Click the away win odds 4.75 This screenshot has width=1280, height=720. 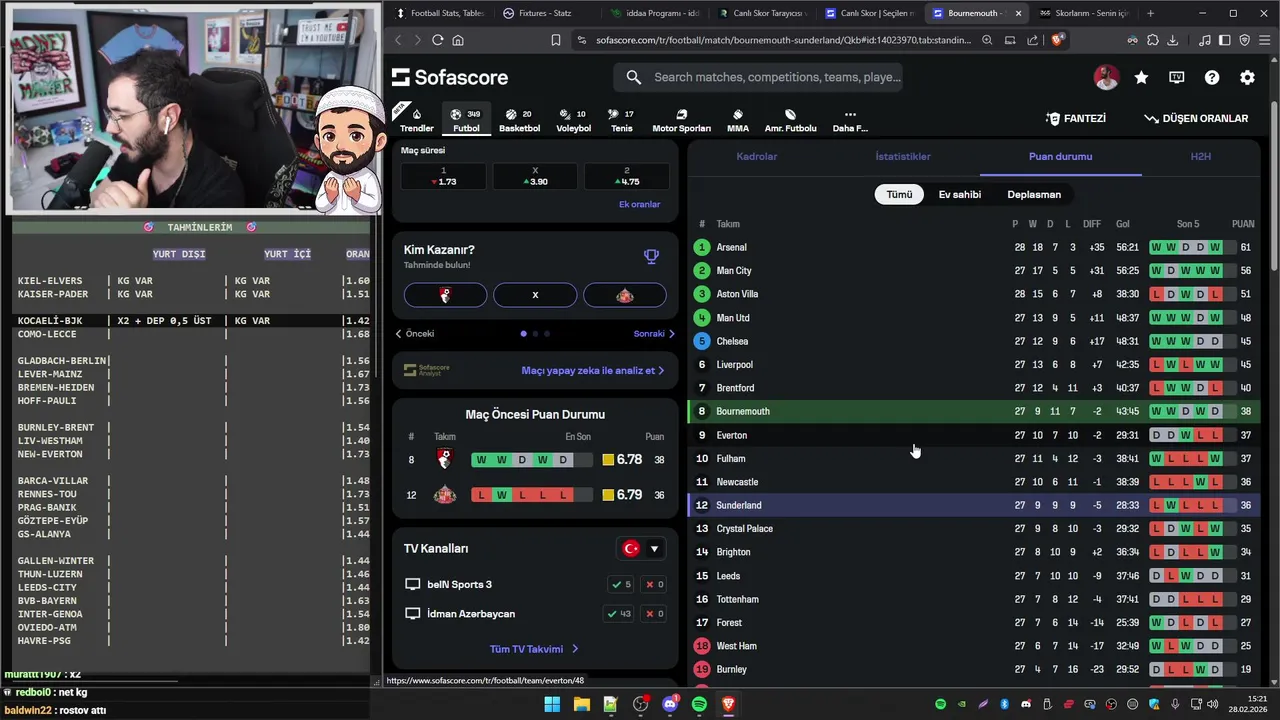point(627,176)
